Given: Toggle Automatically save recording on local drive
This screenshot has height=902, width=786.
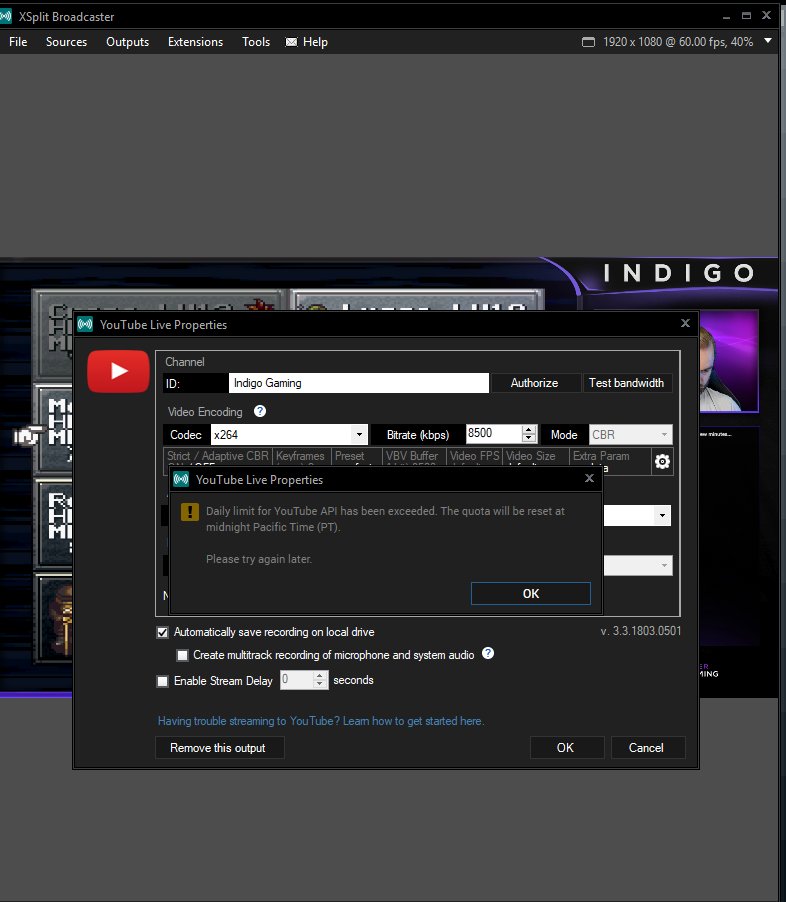Looking at the screenshot, I should coord(163,632).
